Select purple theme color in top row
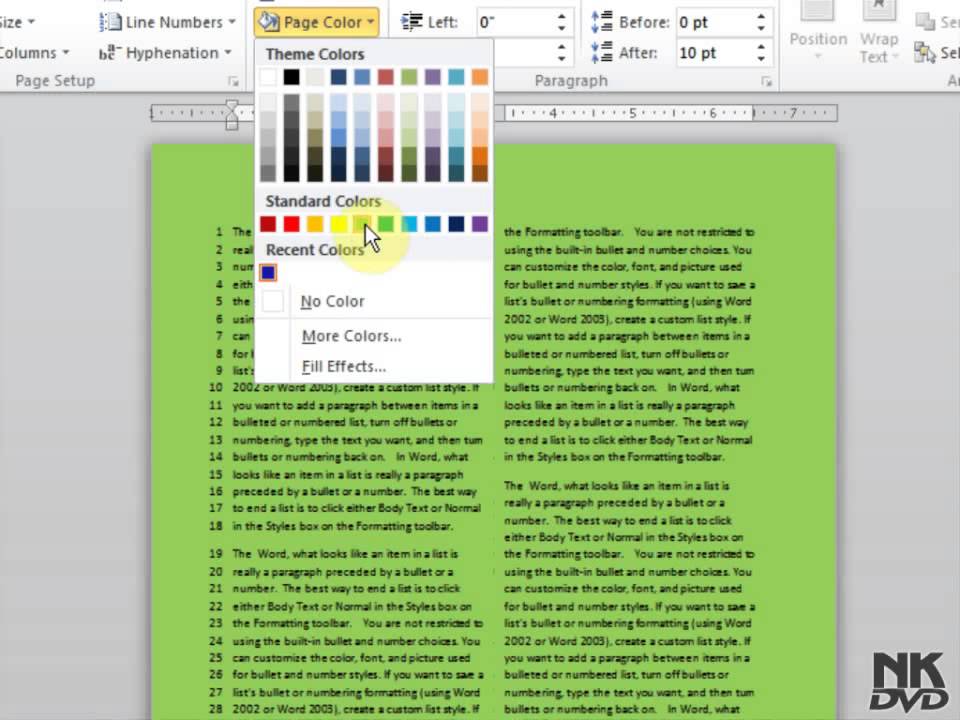 pos(433,77)
